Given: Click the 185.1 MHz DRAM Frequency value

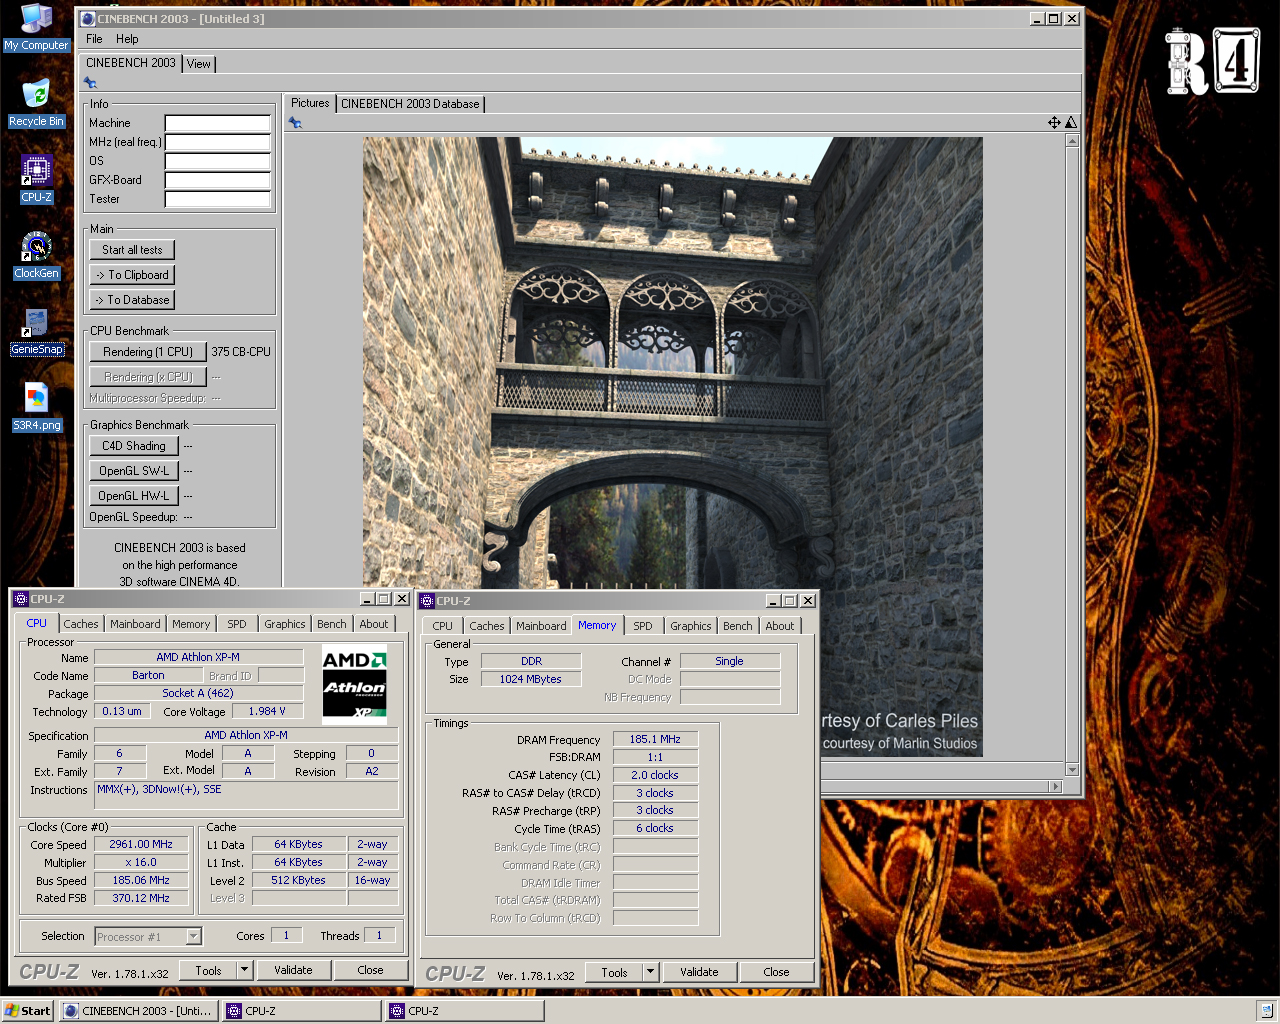Looking at the screenshot, I should click(x=655, y=739).
